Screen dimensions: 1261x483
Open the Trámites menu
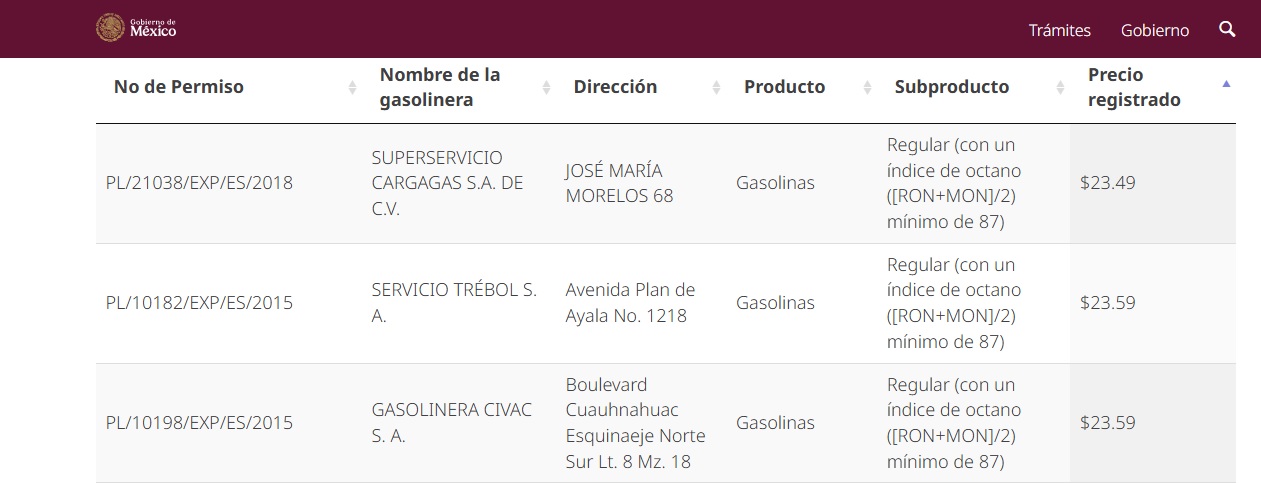pos(1059,30)
